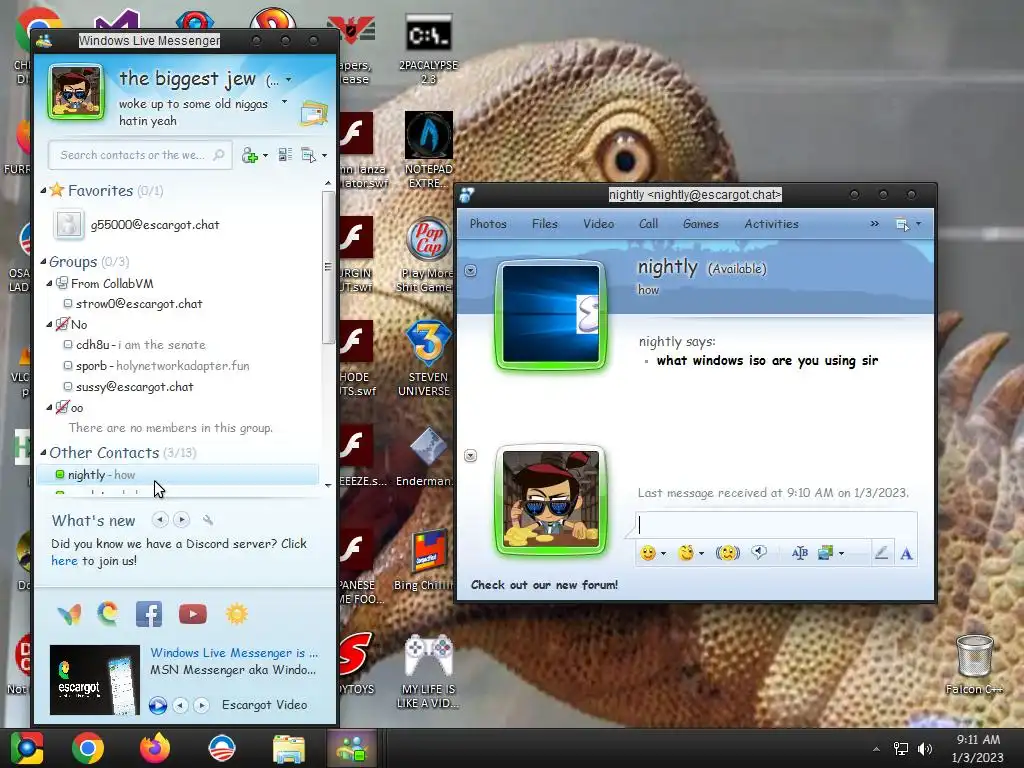The image size is (1024, 768).
Task: Show previous What's new item
Action: [160, 520]
